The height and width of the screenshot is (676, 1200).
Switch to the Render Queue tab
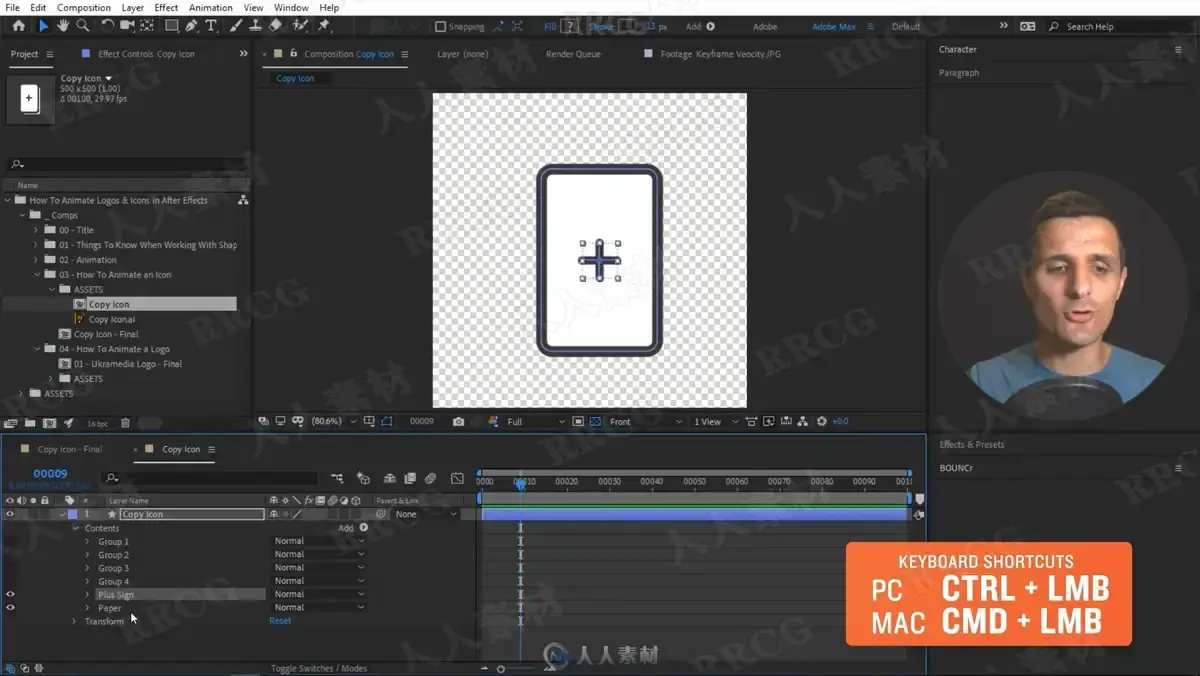click(x=573, y=54)
